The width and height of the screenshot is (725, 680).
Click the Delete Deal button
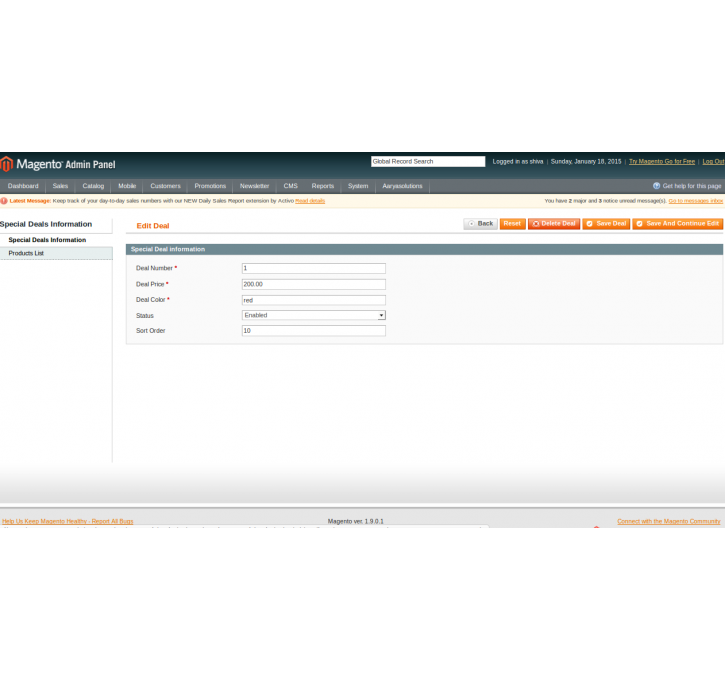[x=554, y=224]
